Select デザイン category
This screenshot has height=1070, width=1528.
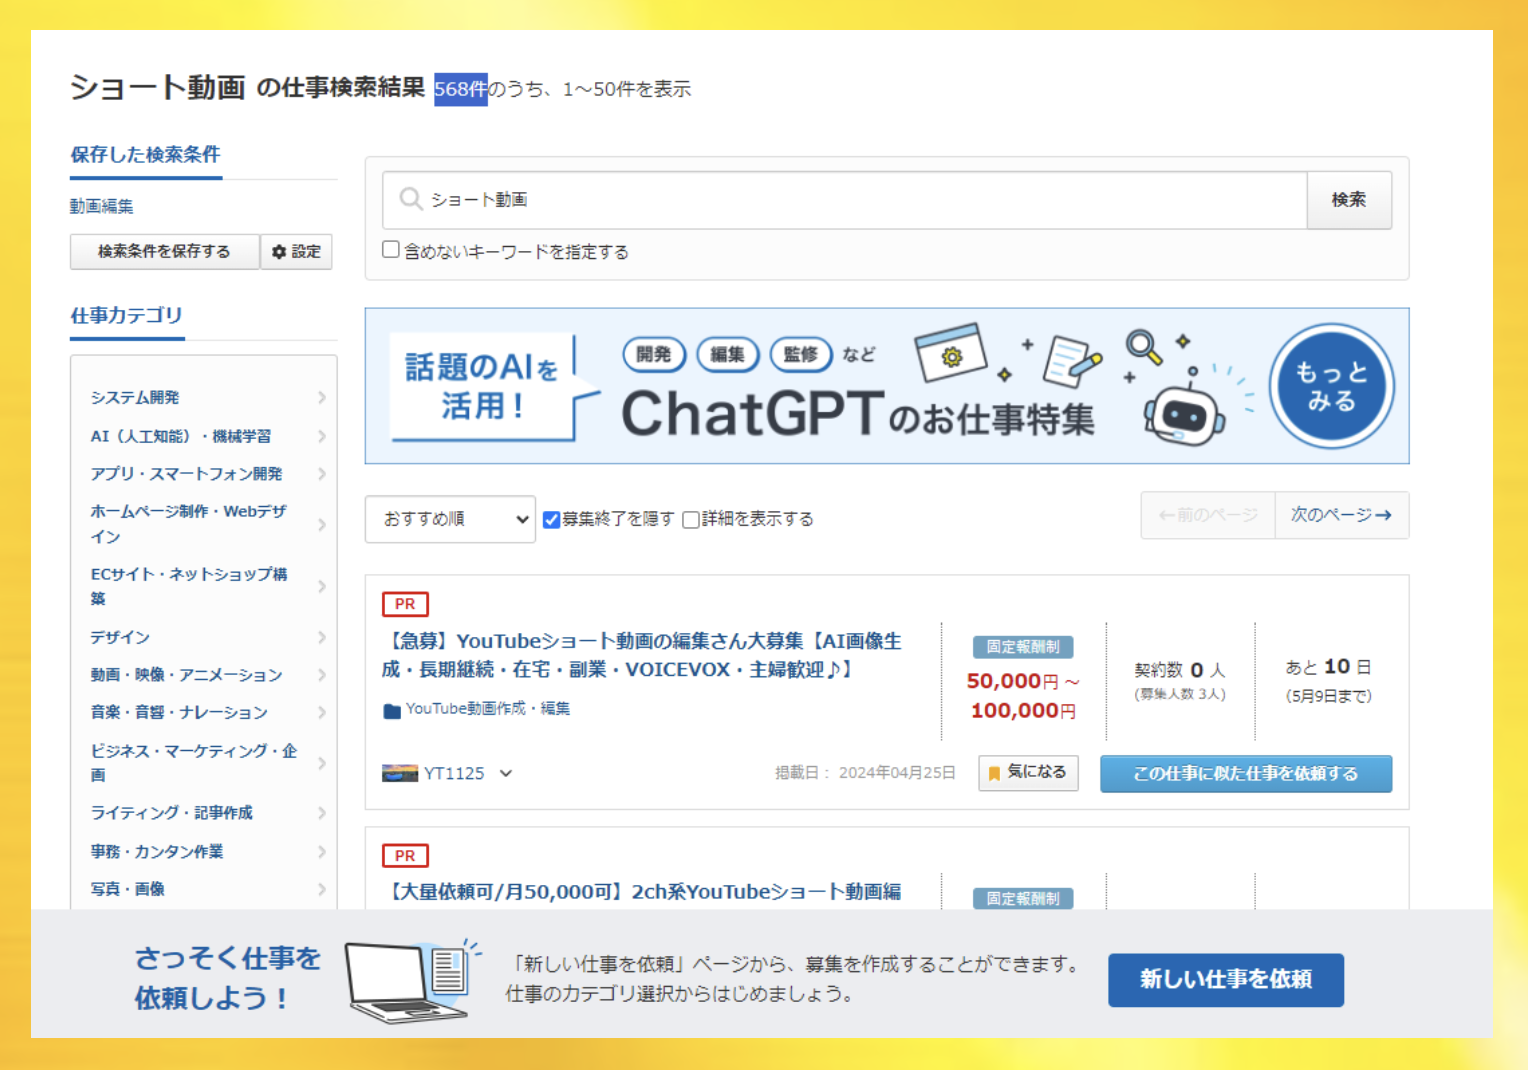pos(120,637)
